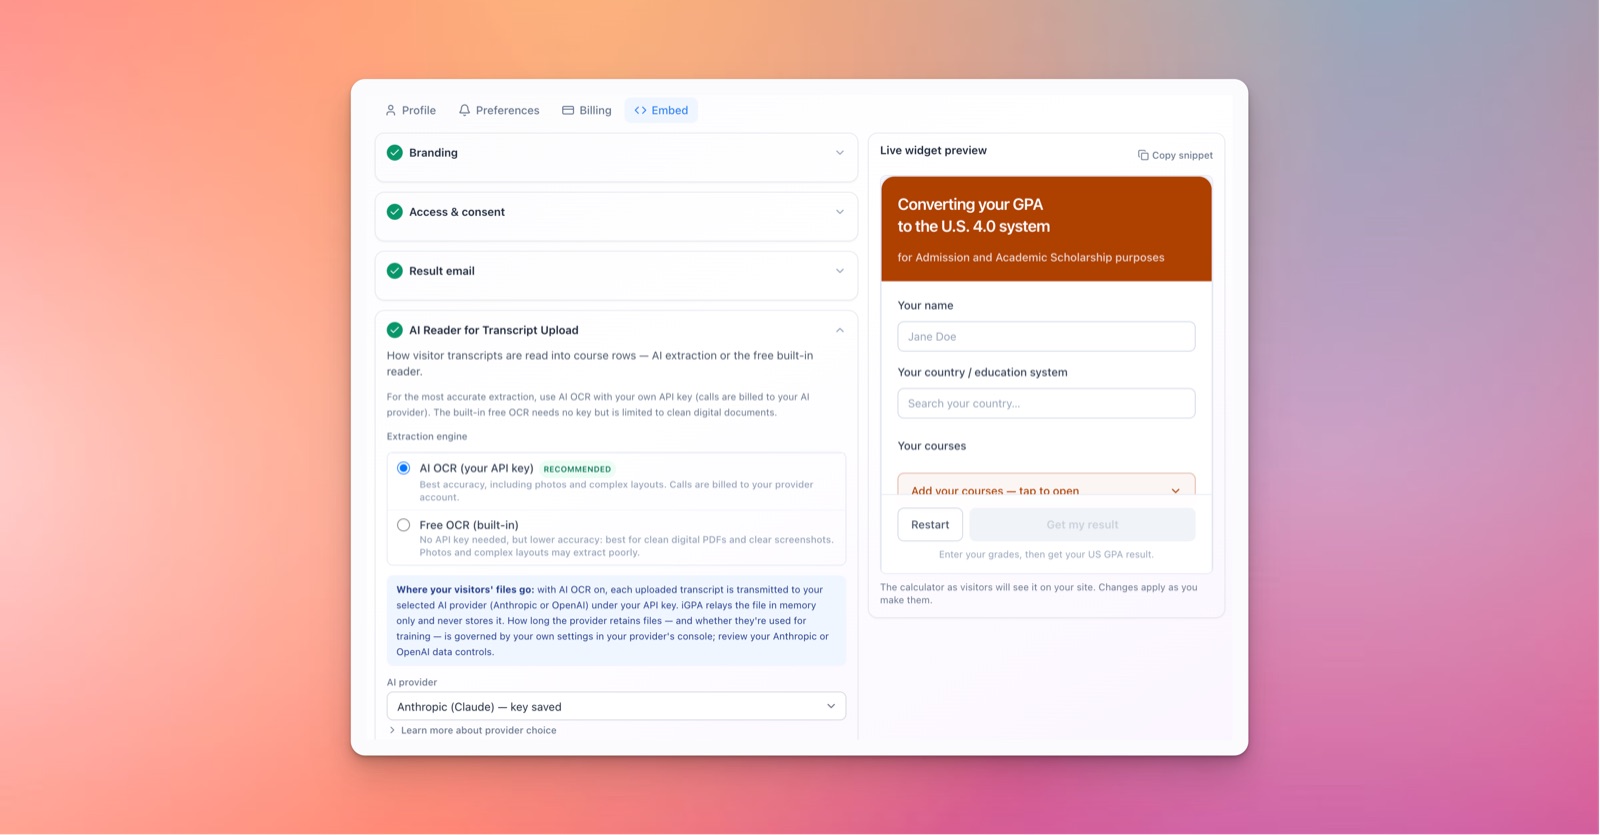Expand the Access & consent section chevron
This screenshot has width=1600, height=835.
(x=840, y=212)
